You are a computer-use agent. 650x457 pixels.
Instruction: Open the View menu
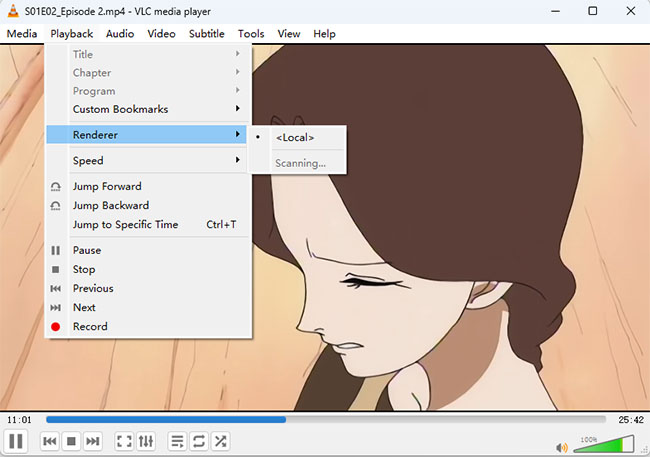[x=289, y=34]
